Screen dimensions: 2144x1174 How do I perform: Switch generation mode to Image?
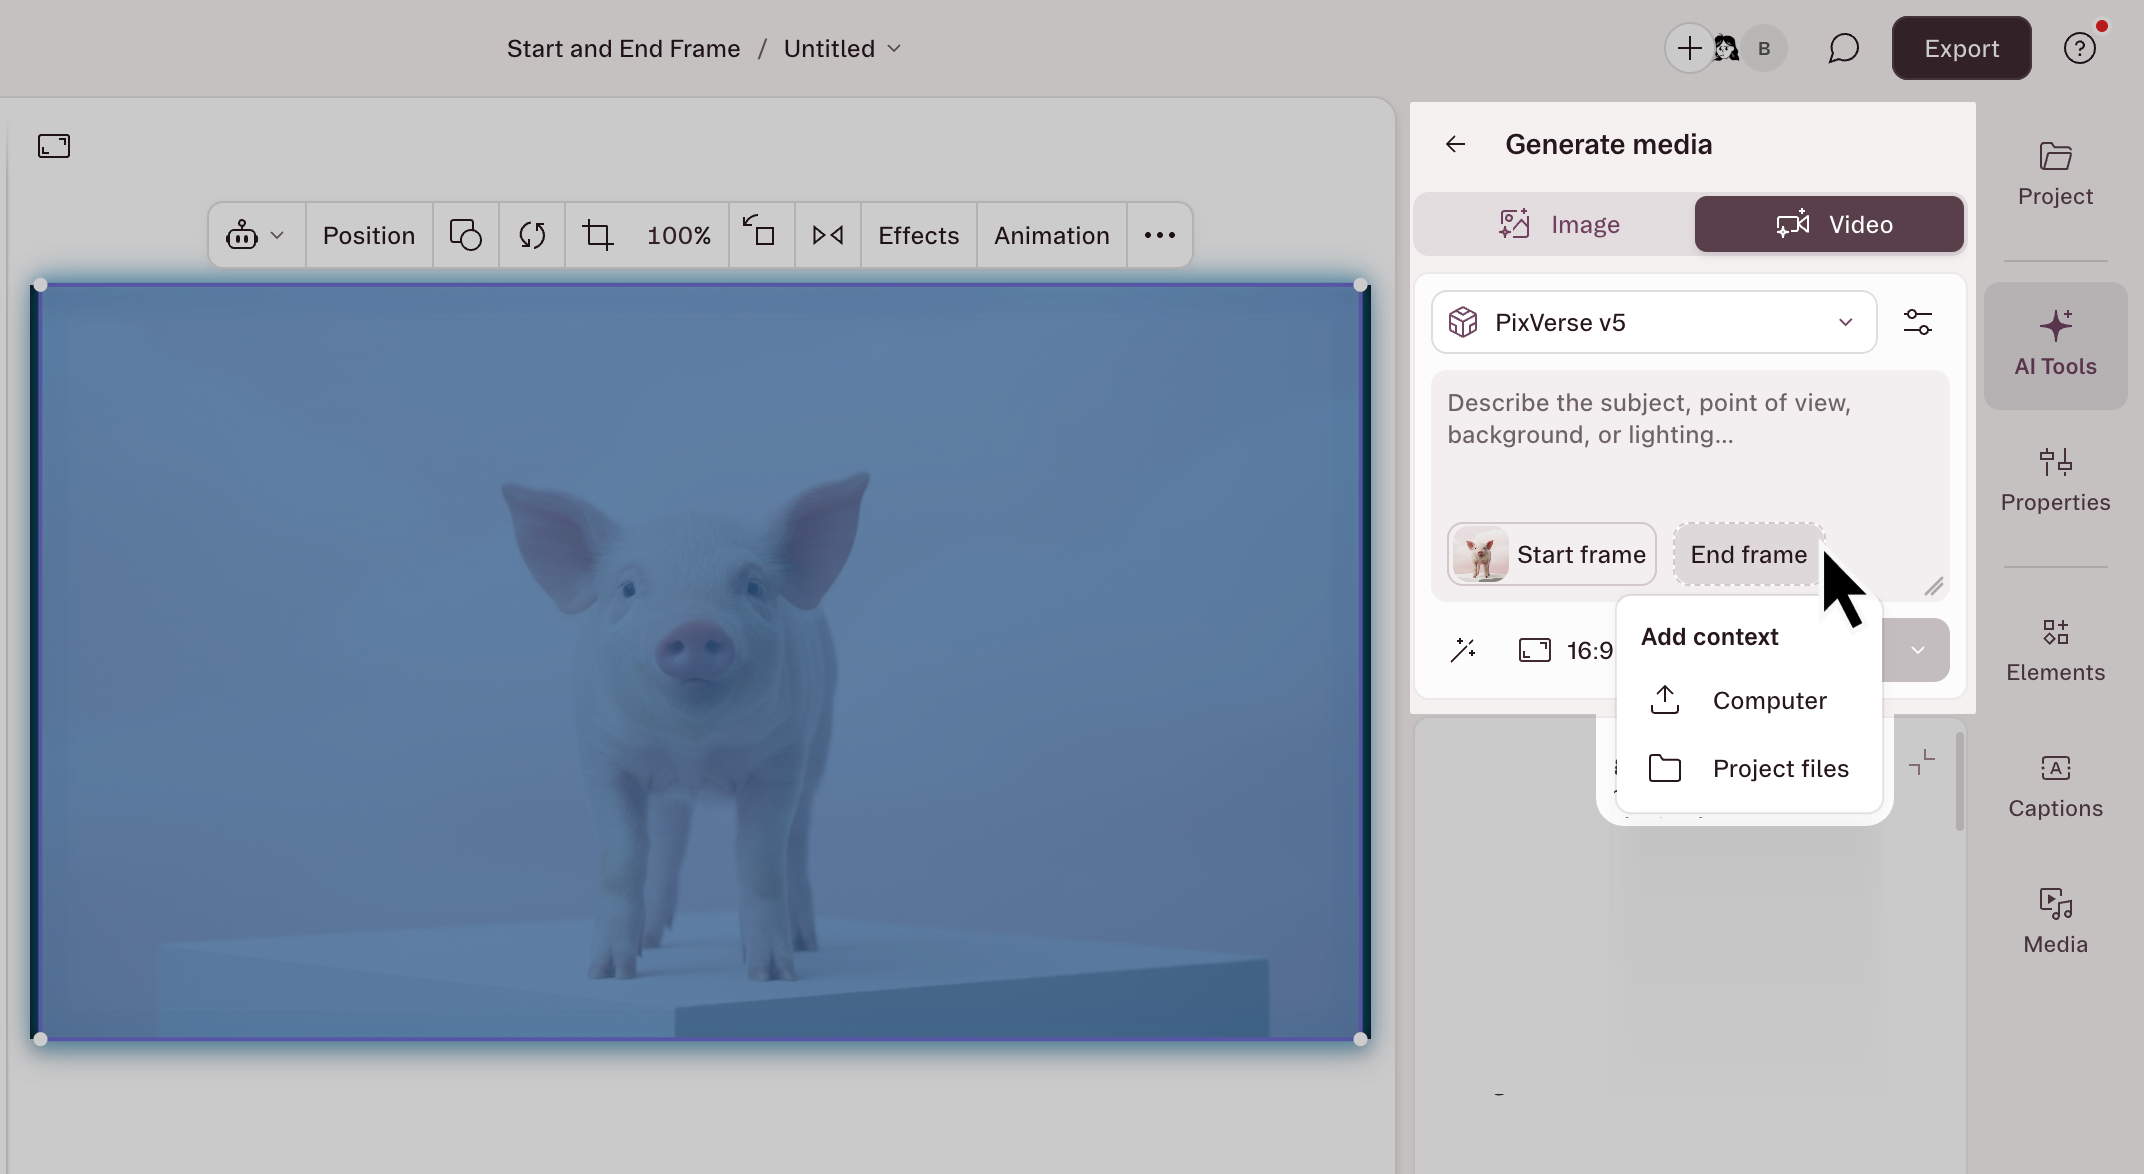pos(1561,224)
